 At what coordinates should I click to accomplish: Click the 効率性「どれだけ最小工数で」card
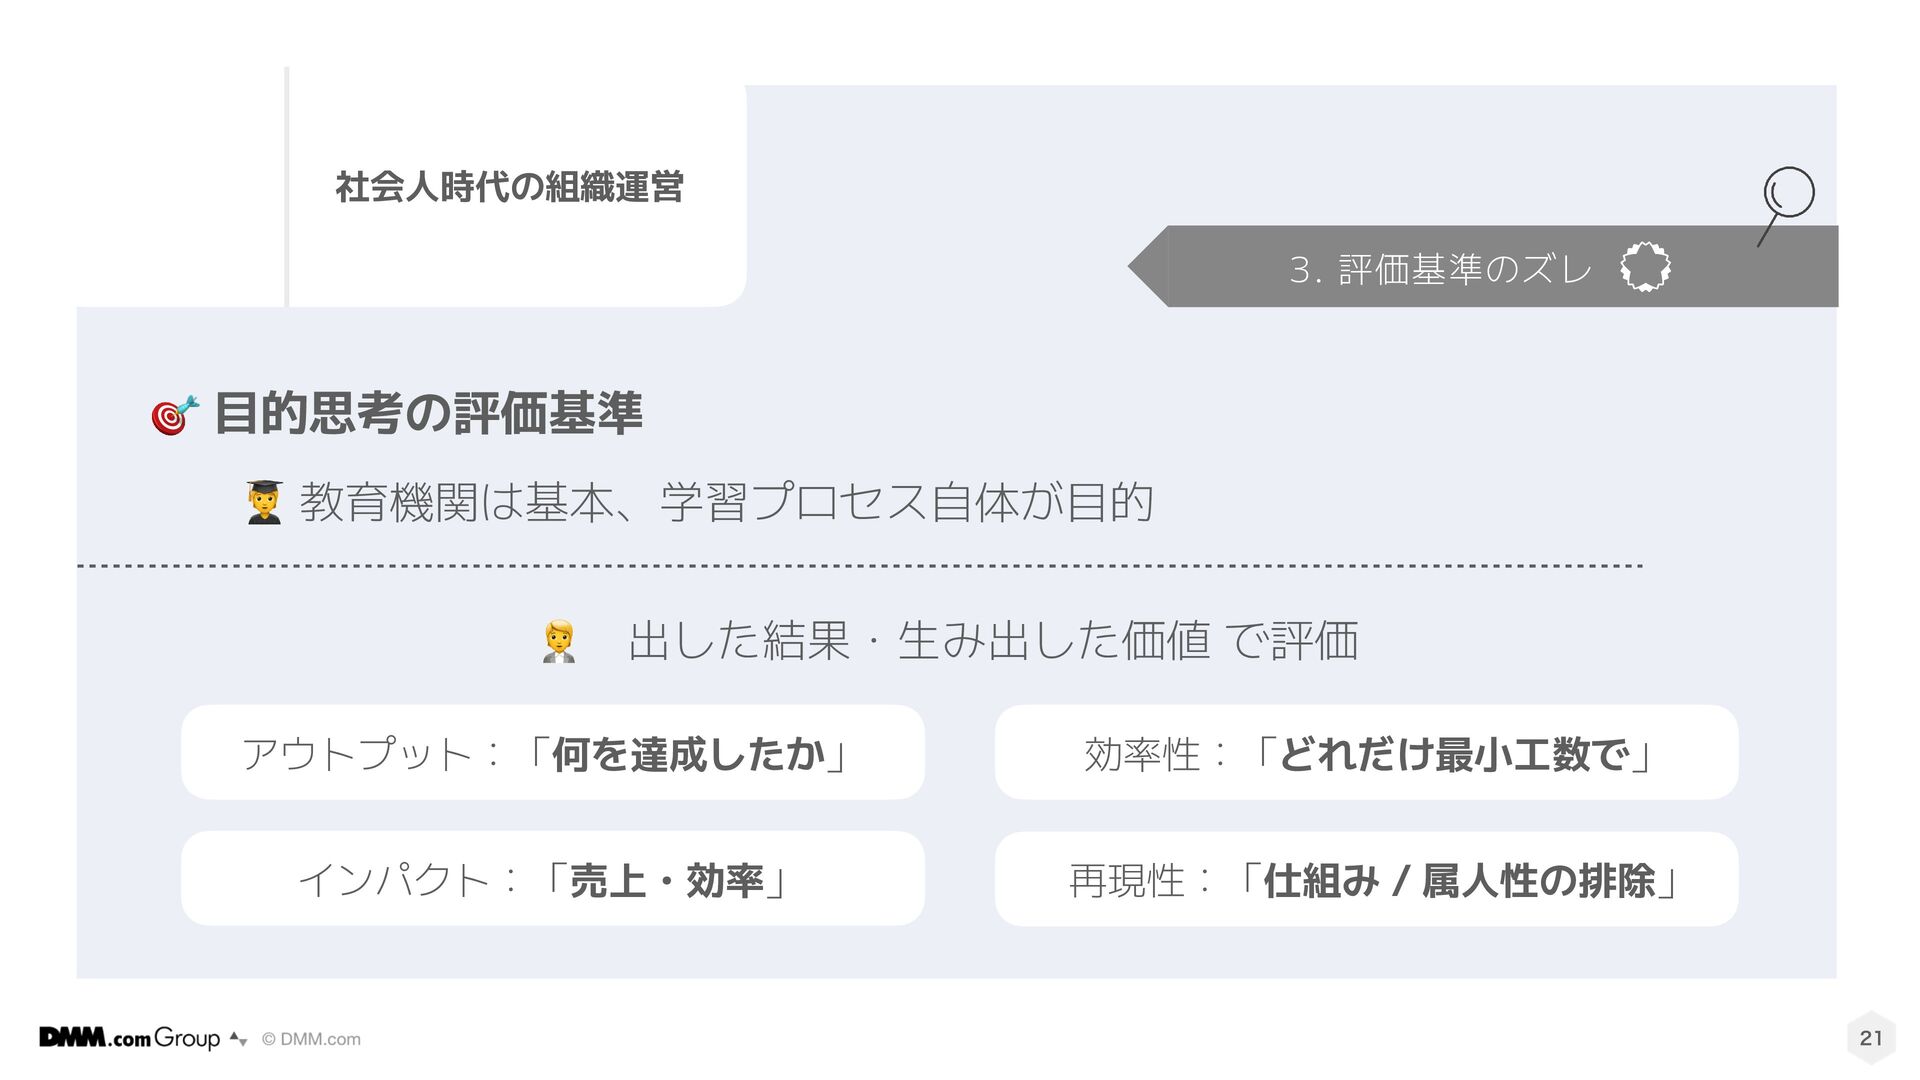(1366, 753)
